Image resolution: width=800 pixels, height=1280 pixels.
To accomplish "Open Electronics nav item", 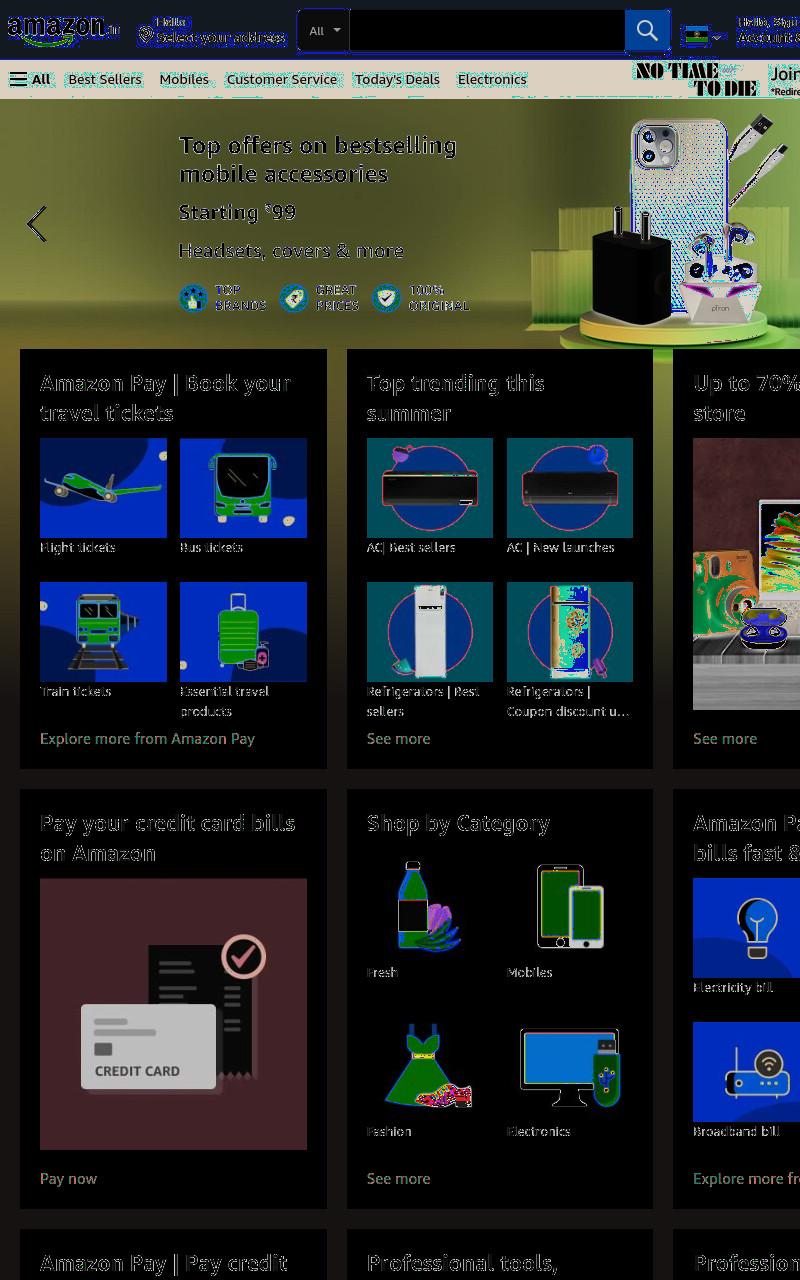I will [x=492, y=79].
